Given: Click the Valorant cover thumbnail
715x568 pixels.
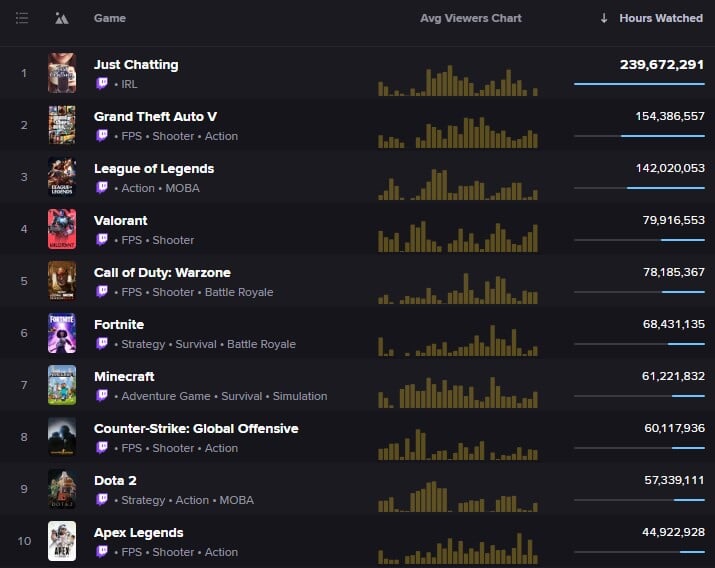Looking at the screenshot, I should pyautogui.click(x=62, y=229).
